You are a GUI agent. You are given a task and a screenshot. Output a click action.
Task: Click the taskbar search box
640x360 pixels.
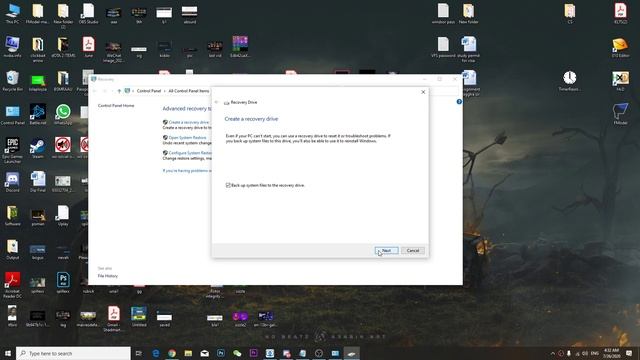click(x=73, y=353)
